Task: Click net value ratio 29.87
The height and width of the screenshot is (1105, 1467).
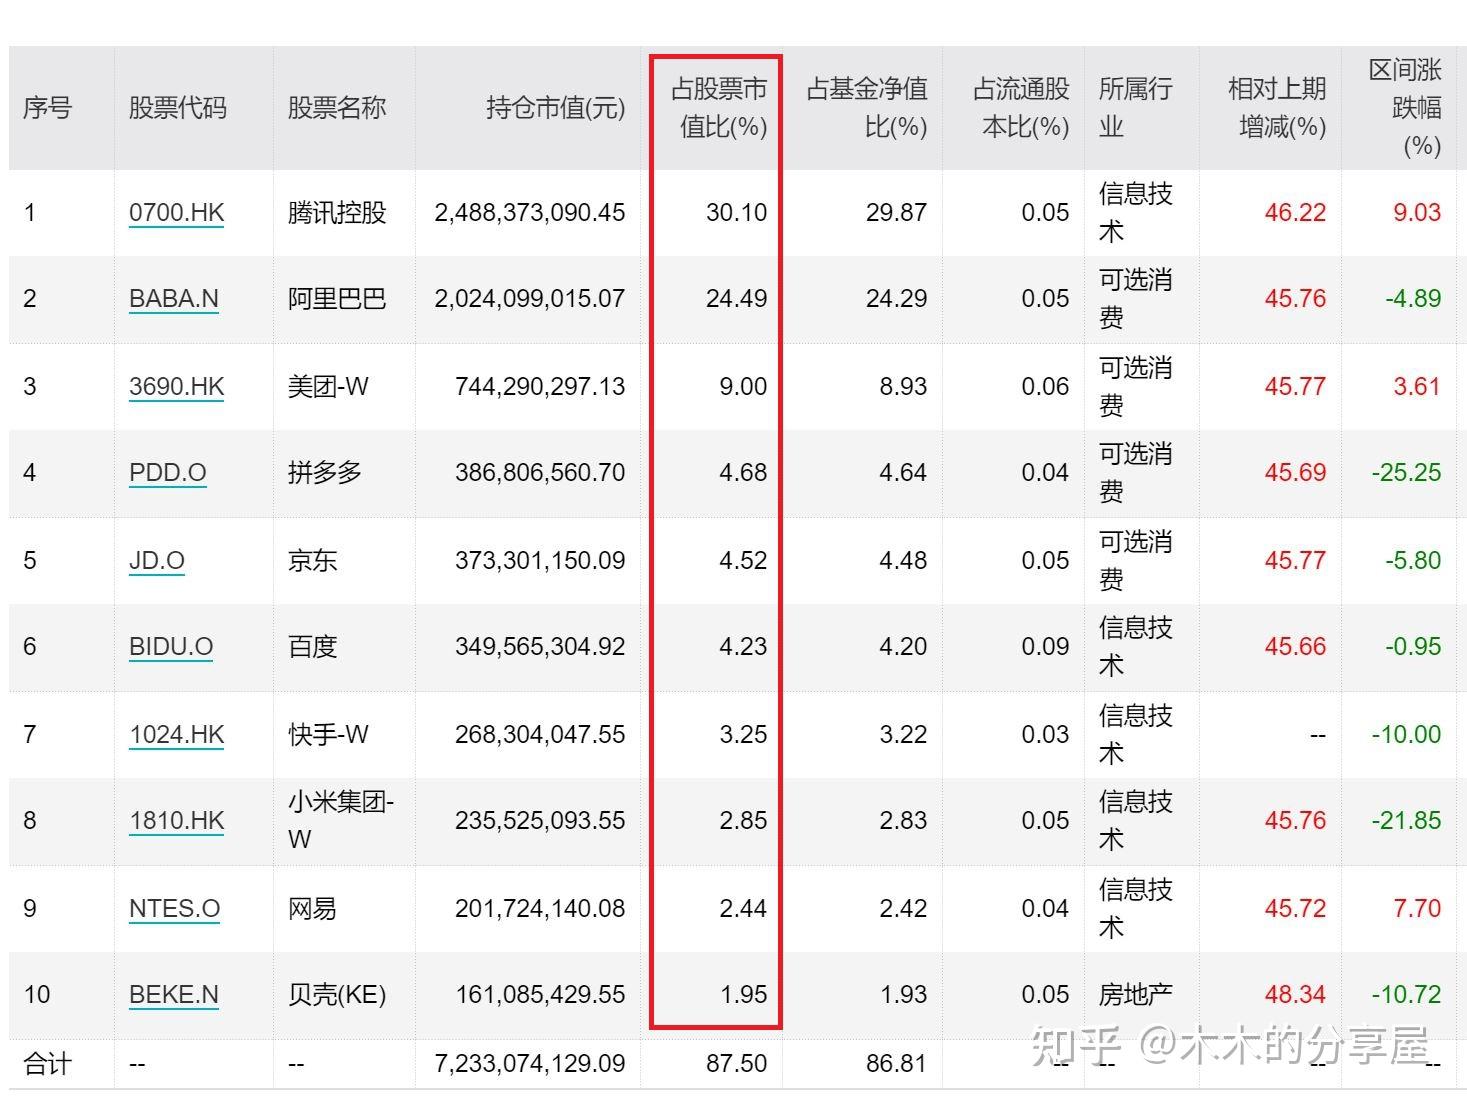Action: pos(897,212)
